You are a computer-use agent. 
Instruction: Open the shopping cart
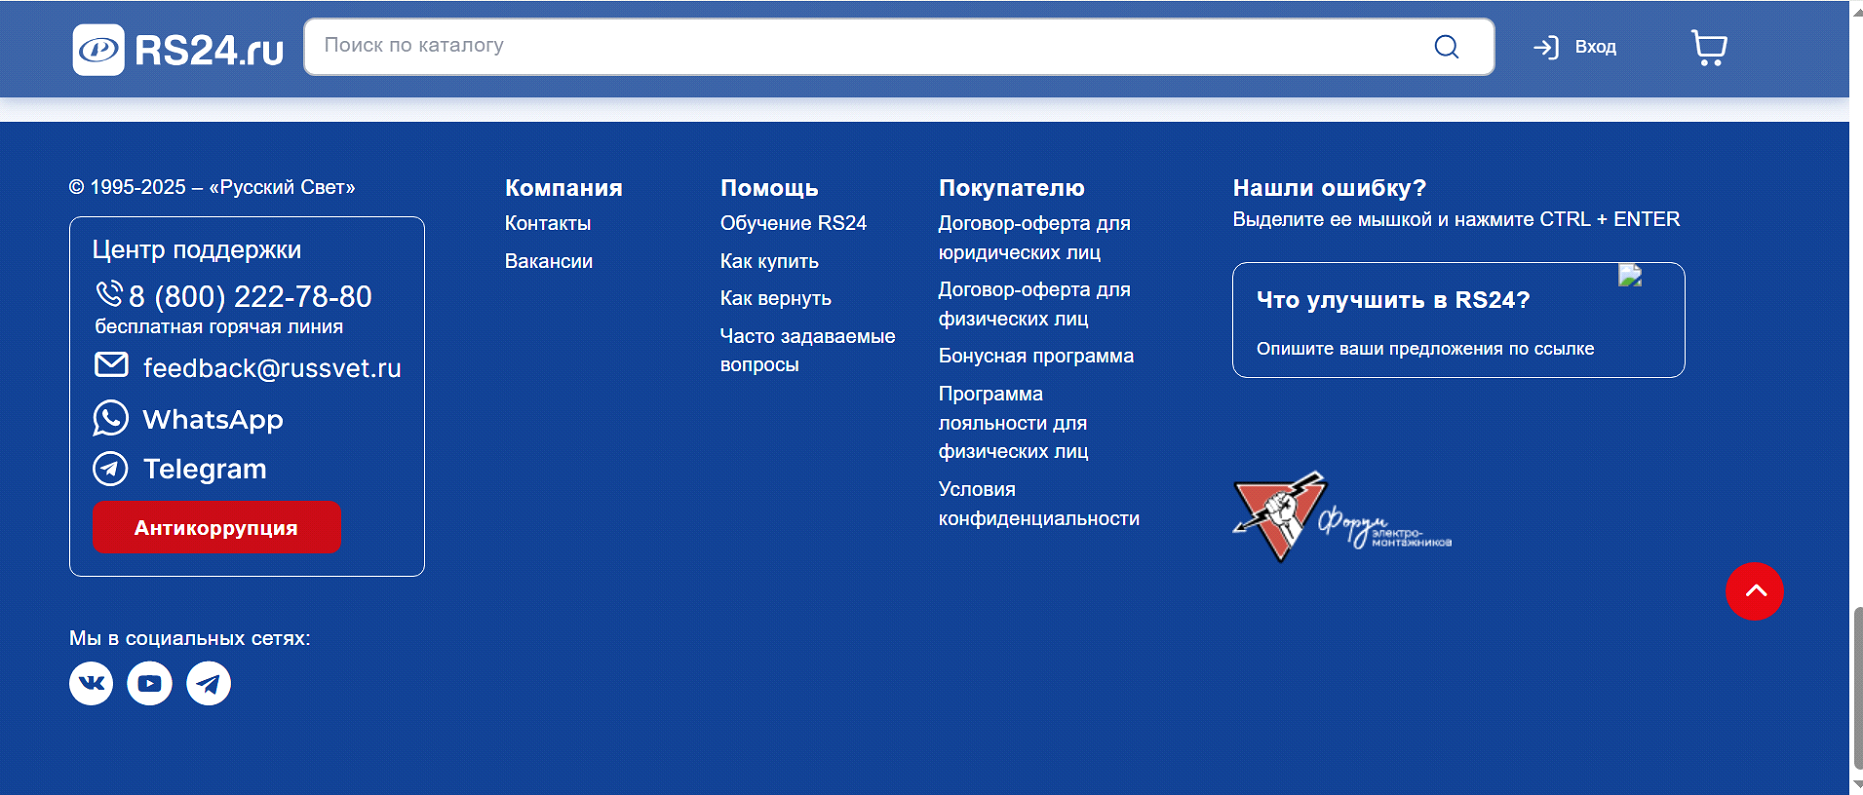pyautogui.click(x=1708, y=47)
